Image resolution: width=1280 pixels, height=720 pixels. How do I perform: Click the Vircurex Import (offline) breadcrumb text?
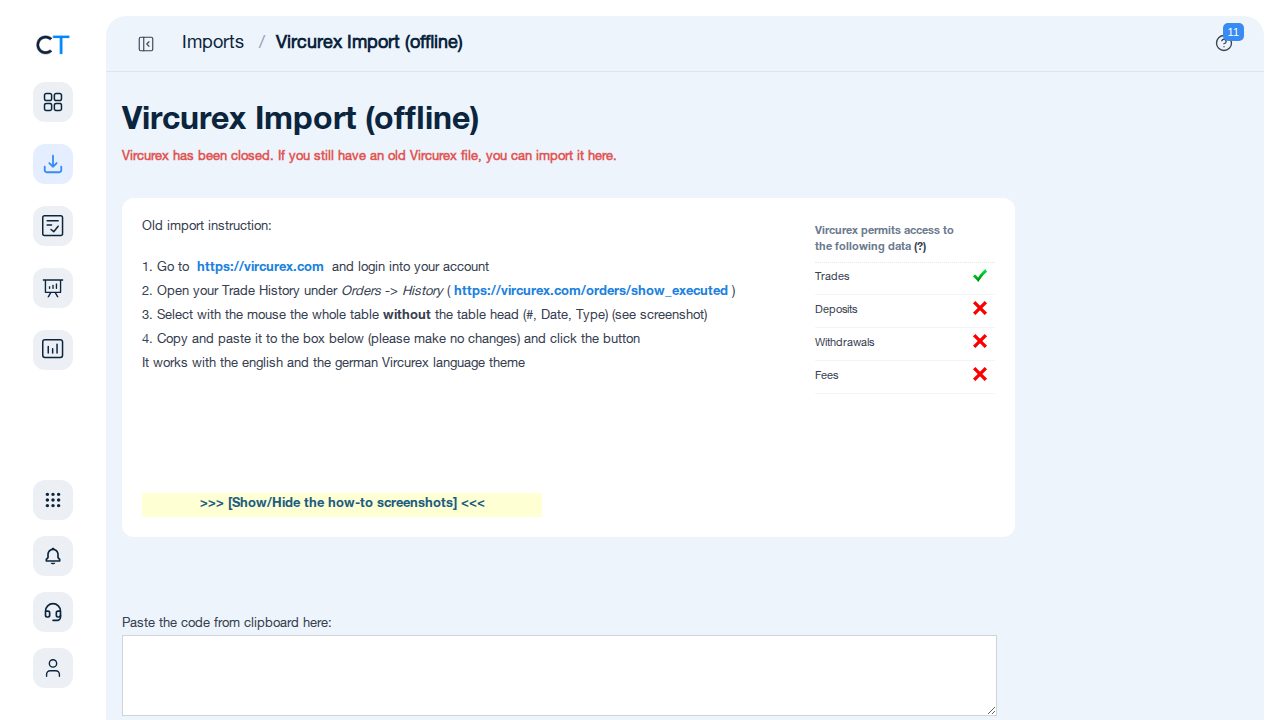[369, 42]
